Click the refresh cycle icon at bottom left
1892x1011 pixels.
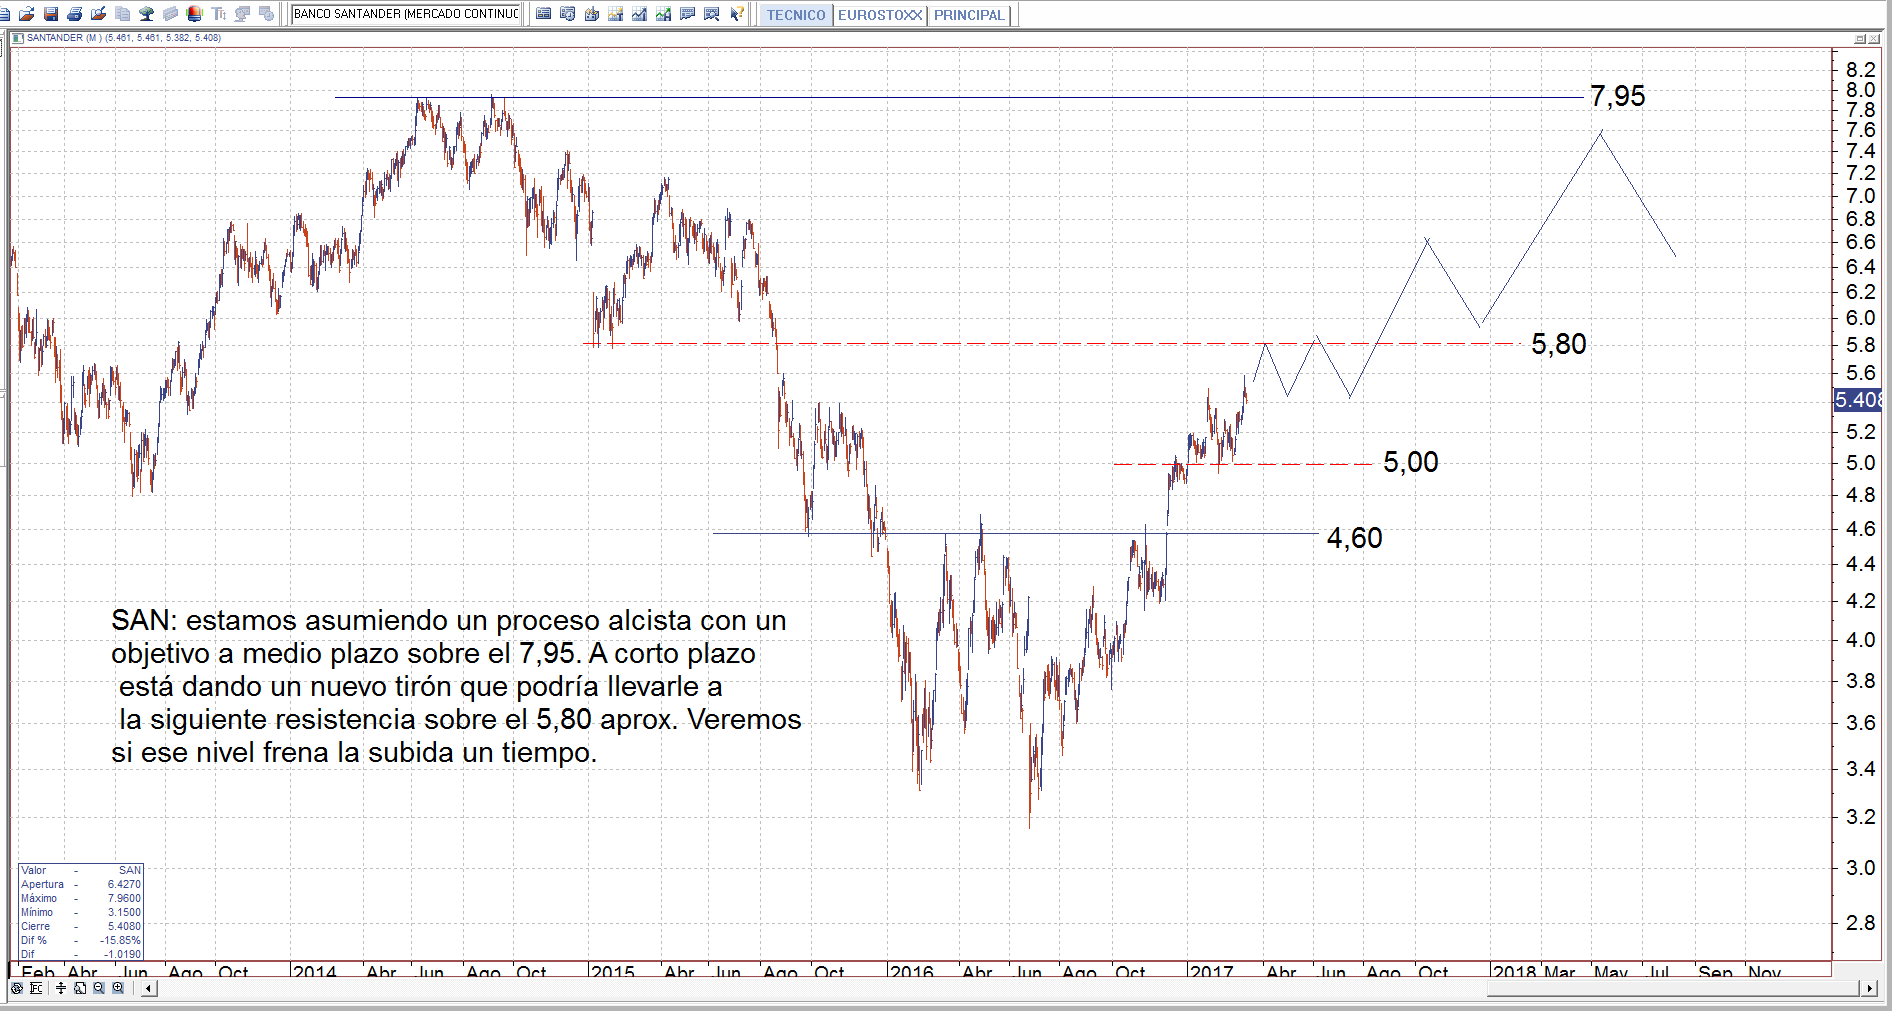(17, 988)
